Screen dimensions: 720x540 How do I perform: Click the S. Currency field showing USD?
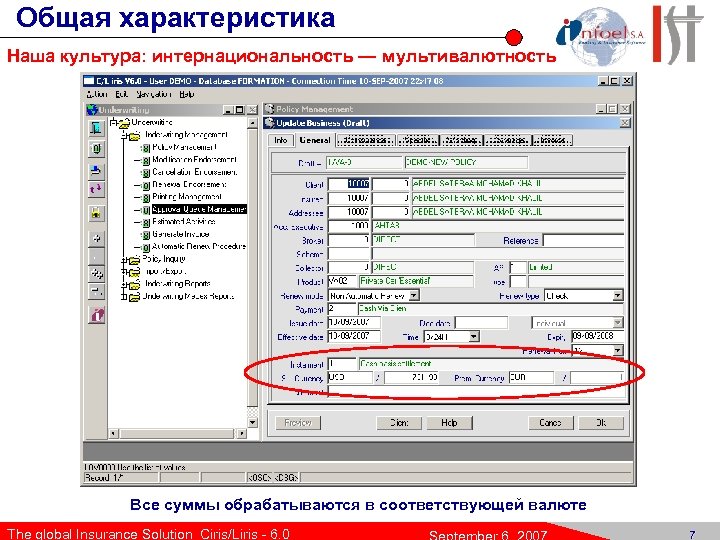click(x=349, y=377)
